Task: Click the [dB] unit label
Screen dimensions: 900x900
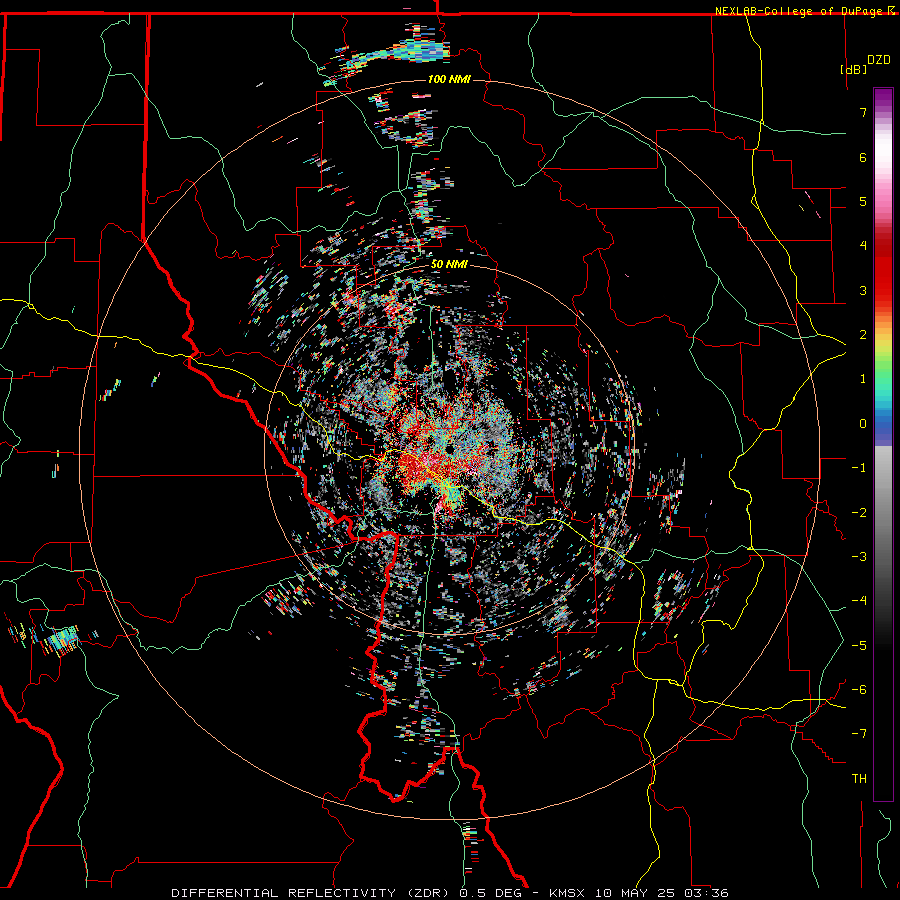Action: 854,69
